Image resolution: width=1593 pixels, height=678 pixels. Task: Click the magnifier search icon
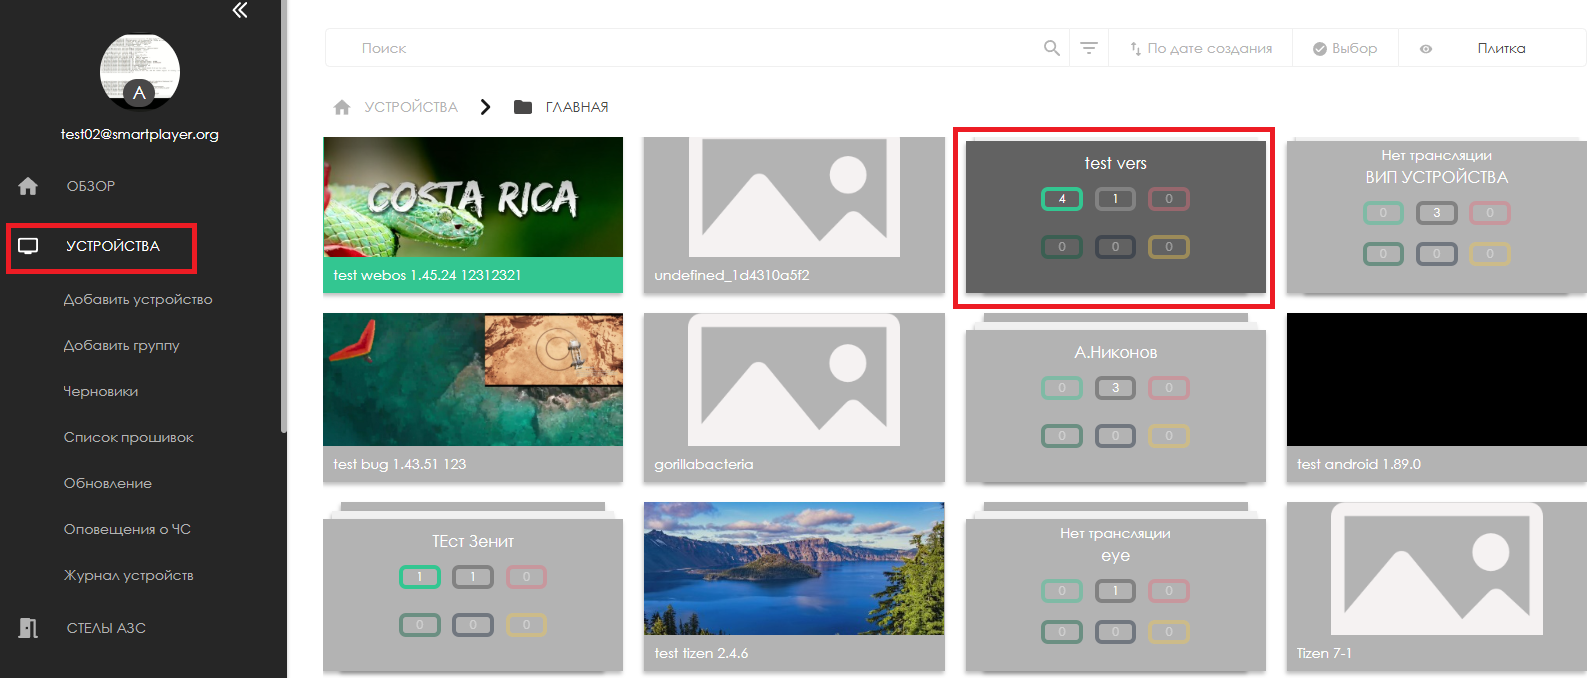point(1051,48)
